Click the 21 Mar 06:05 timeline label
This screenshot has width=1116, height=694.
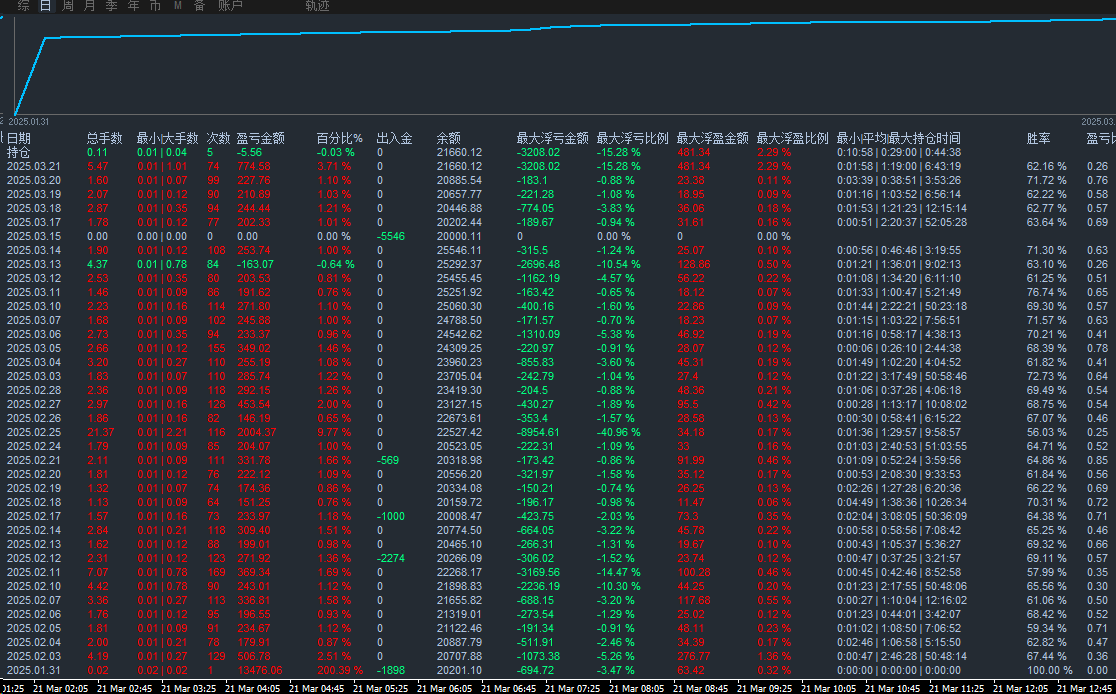pos(444,688)
